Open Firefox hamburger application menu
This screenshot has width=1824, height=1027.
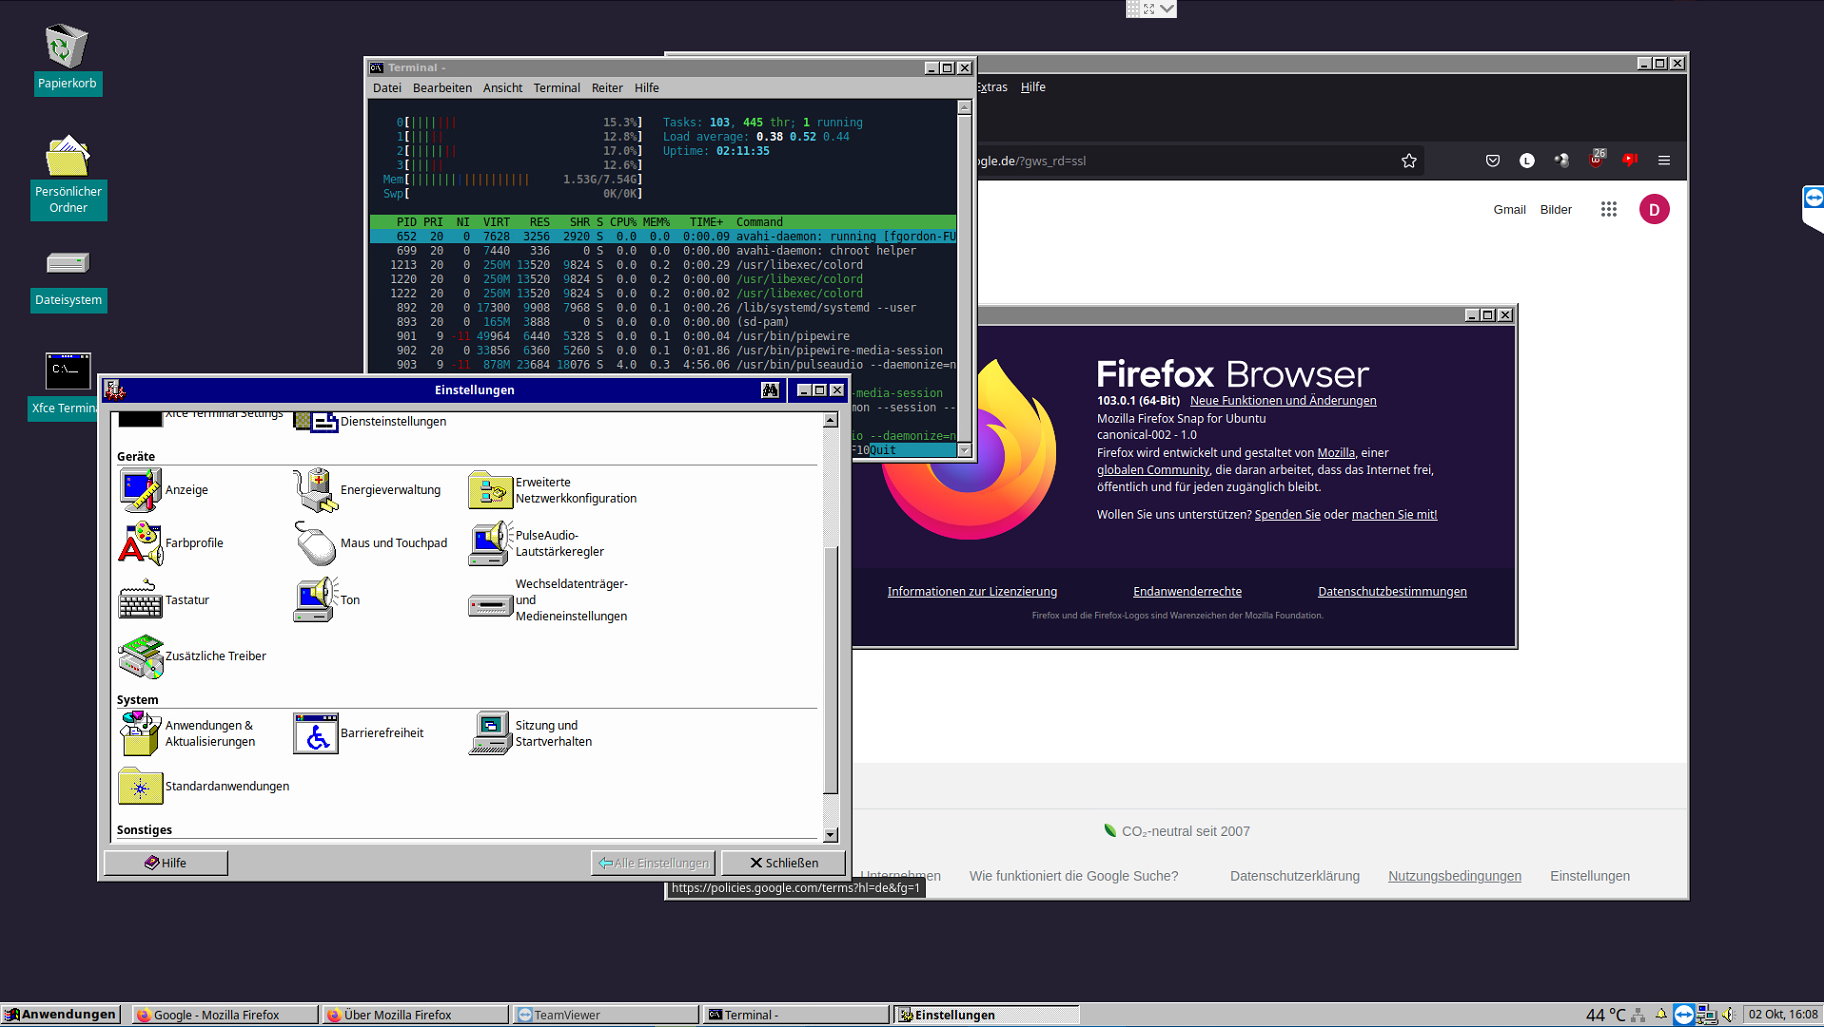point(1664,160)
